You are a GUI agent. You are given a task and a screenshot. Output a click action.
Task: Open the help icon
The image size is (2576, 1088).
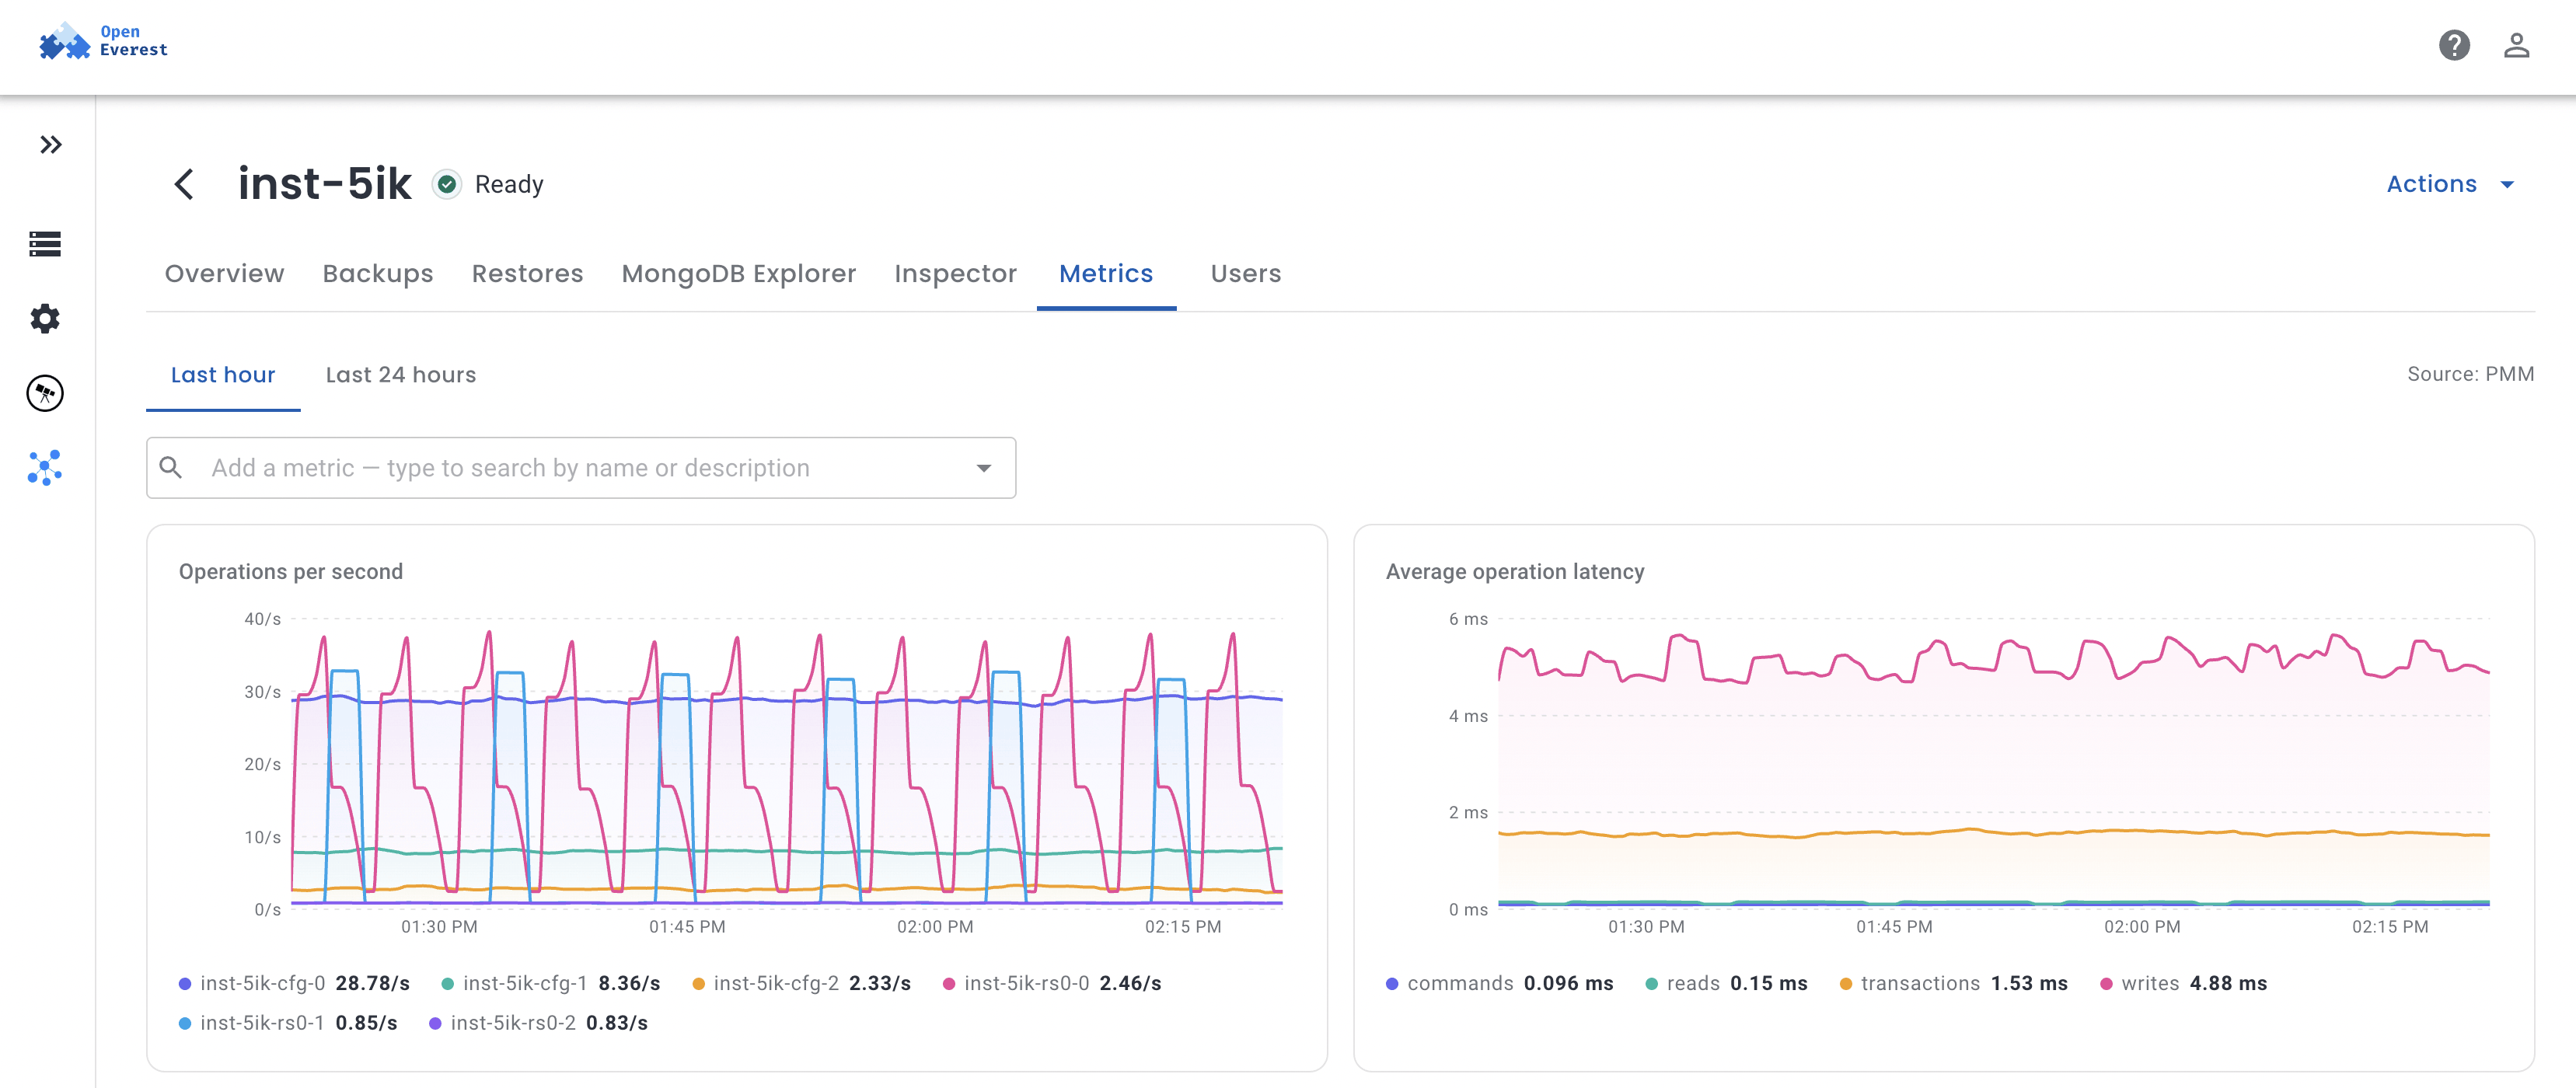pyautogui.click(x=2454, y=45)
